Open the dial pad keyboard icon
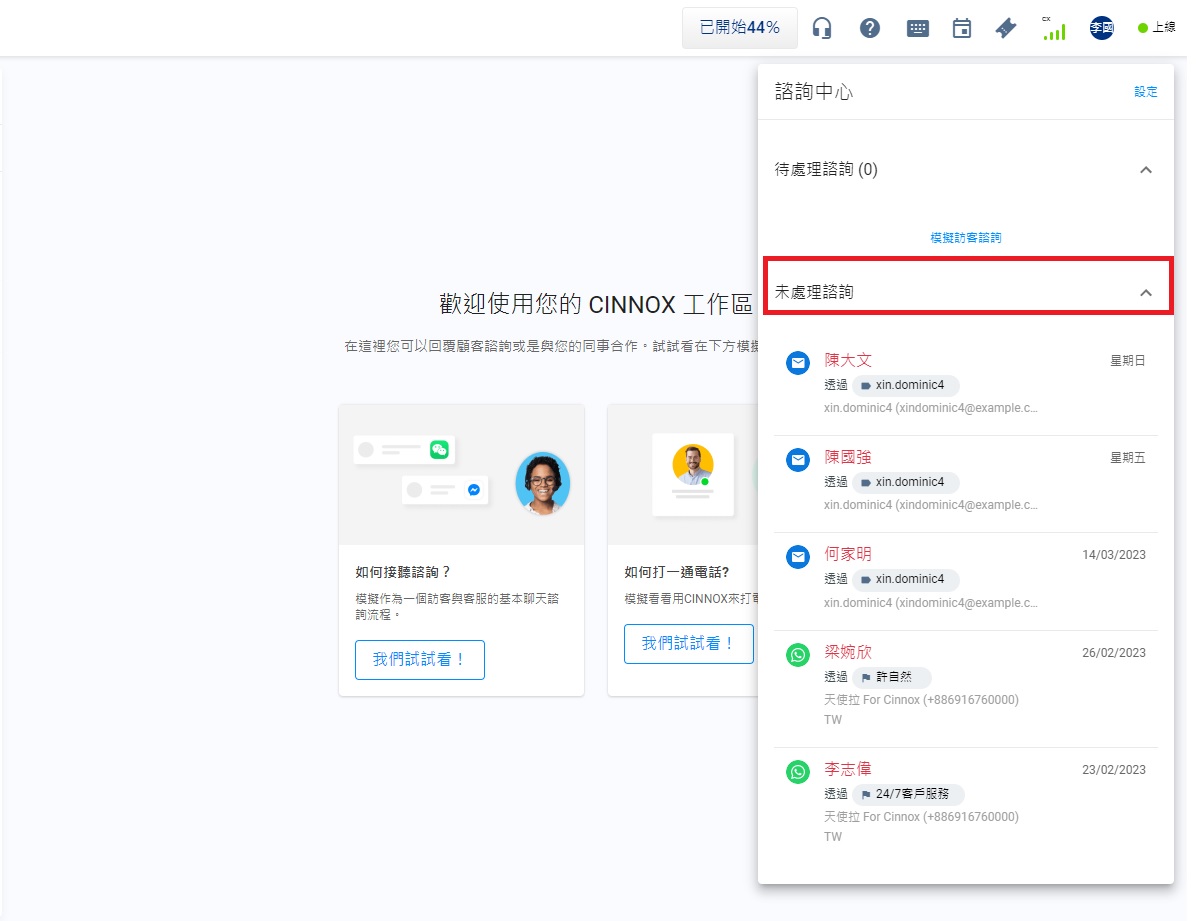Viewport: 1200px width, 921px height. [x=918, y=28]
